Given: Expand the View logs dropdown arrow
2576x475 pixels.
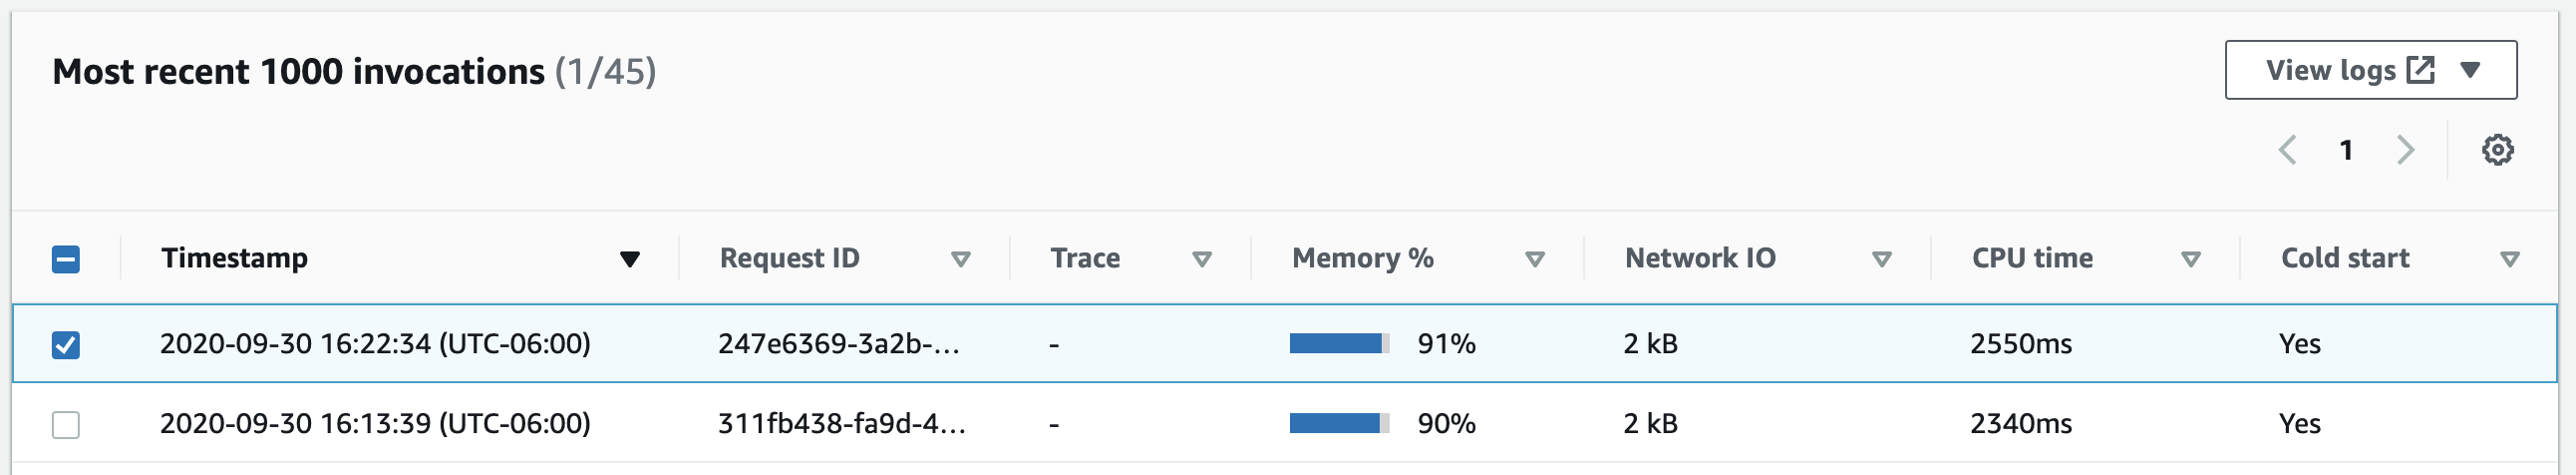Looking at the screenshot, I should 2470,70.
